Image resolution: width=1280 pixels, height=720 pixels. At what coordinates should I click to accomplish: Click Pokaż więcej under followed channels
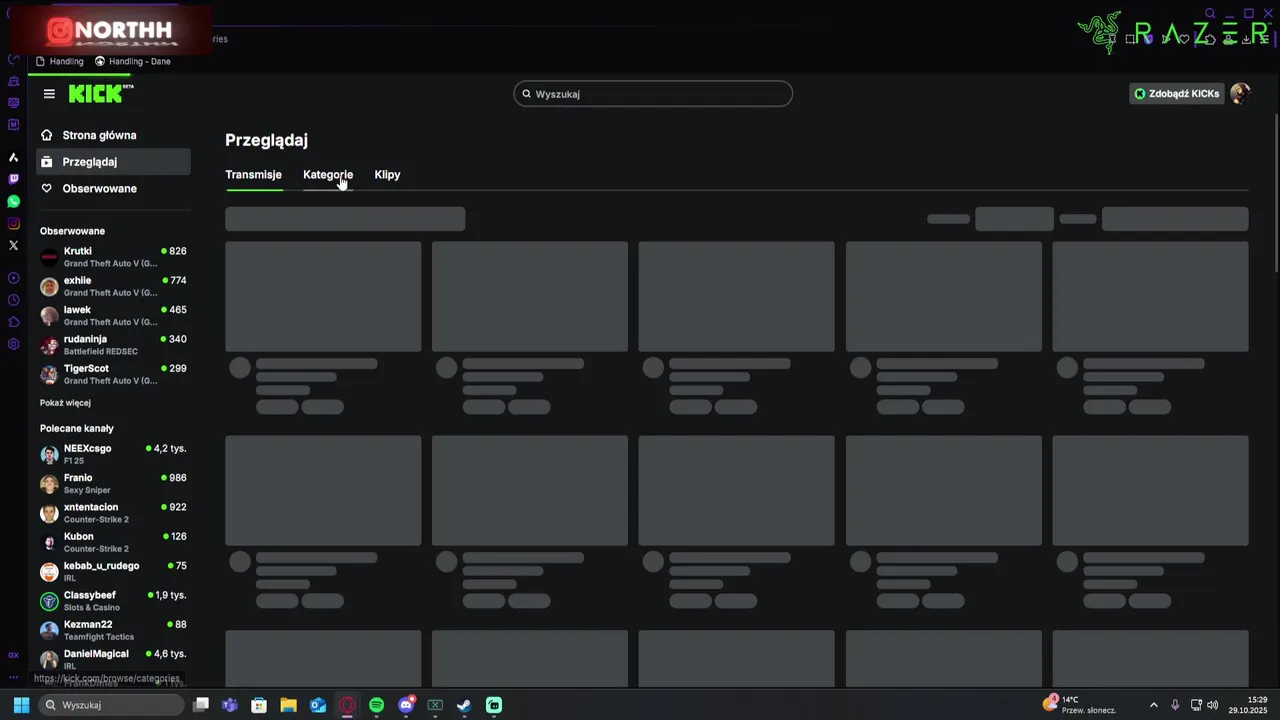pyautogui.click(x=65, y=403)
